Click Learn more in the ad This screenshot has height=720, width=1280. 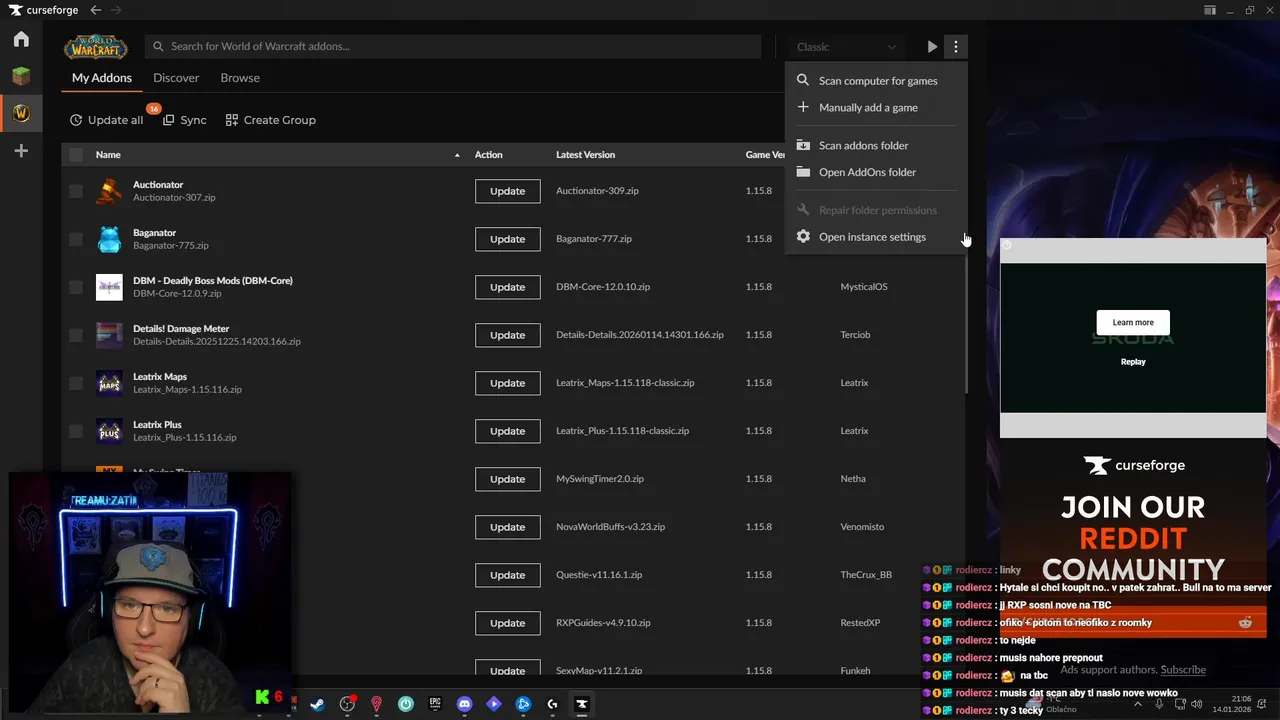click(1133, 322)
